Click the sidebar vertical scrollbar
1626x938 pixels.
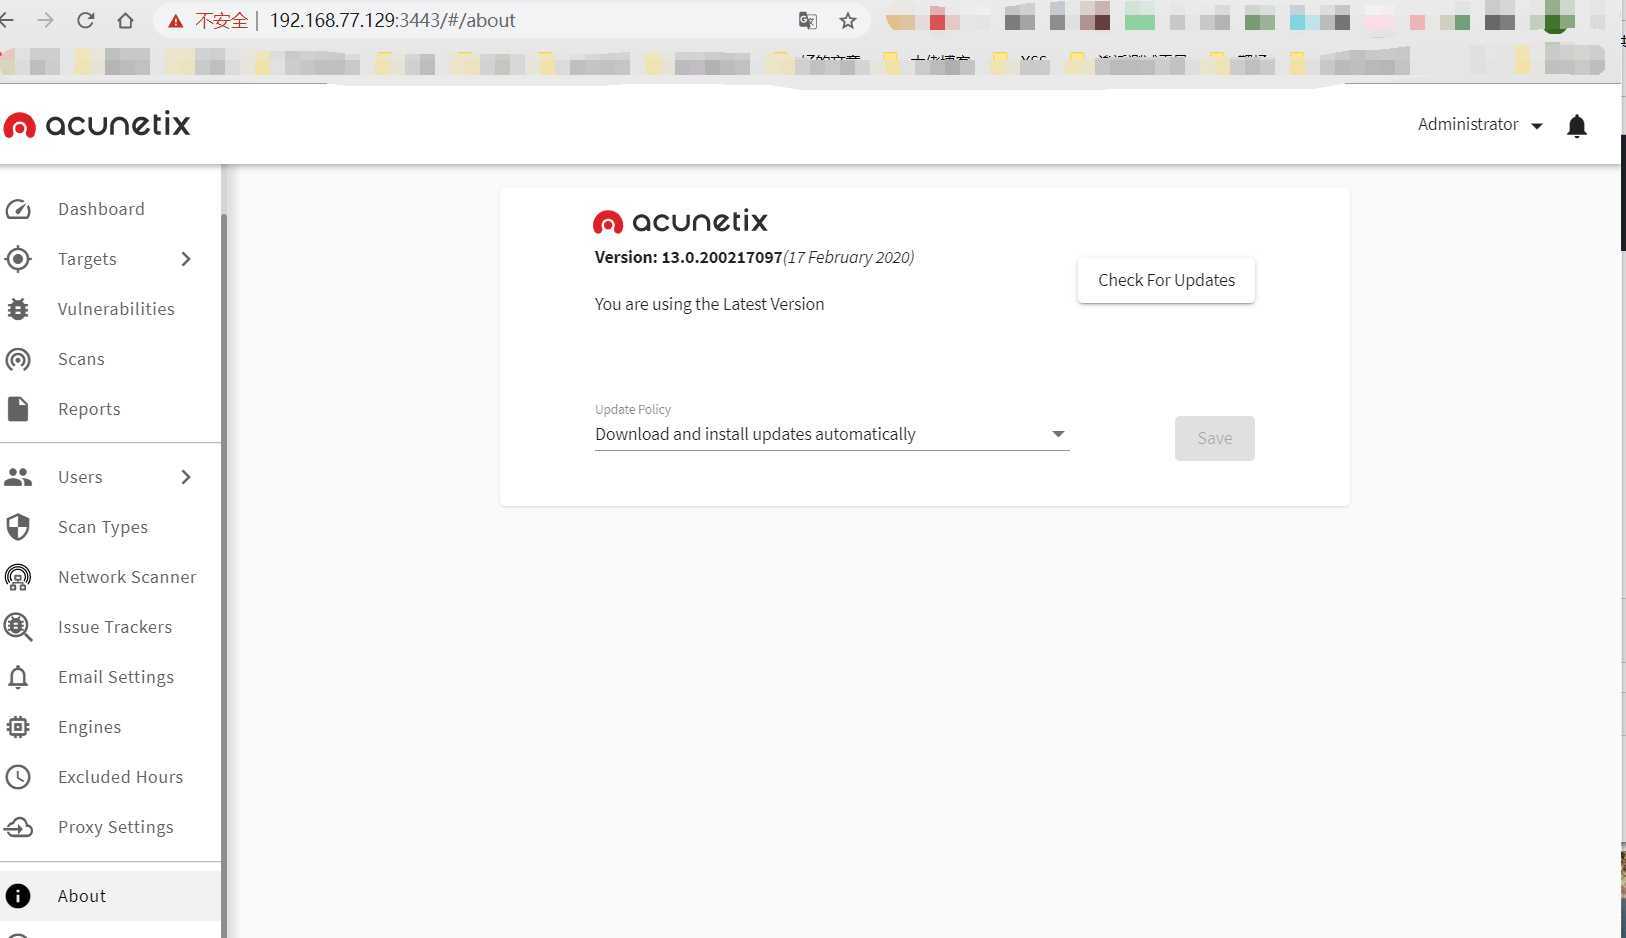pos(224,575)
